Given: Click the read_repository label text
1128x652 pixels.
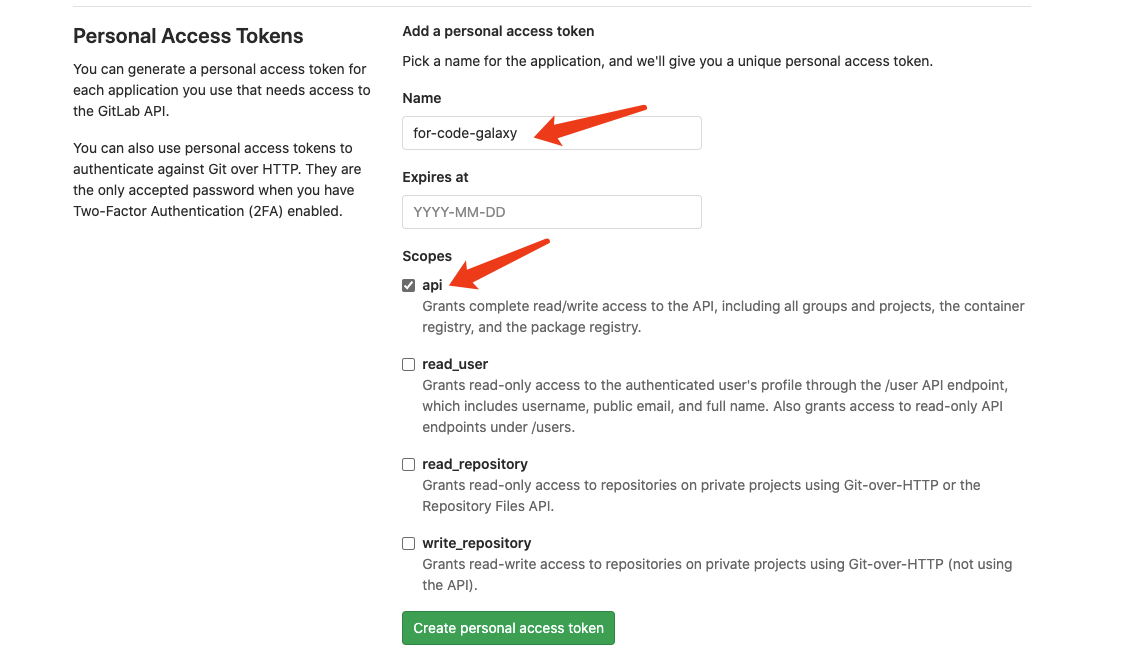Looking at the screenshot, I should 475,464.
